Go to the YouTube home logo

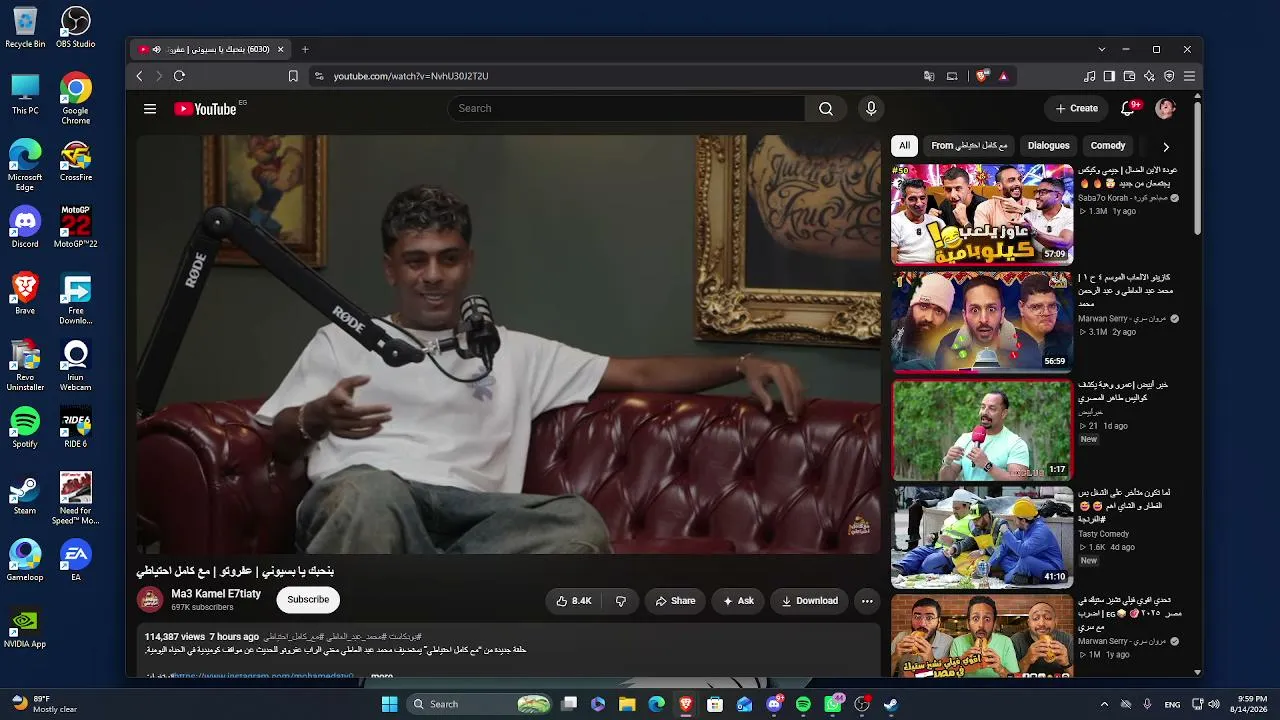point(205,109)
